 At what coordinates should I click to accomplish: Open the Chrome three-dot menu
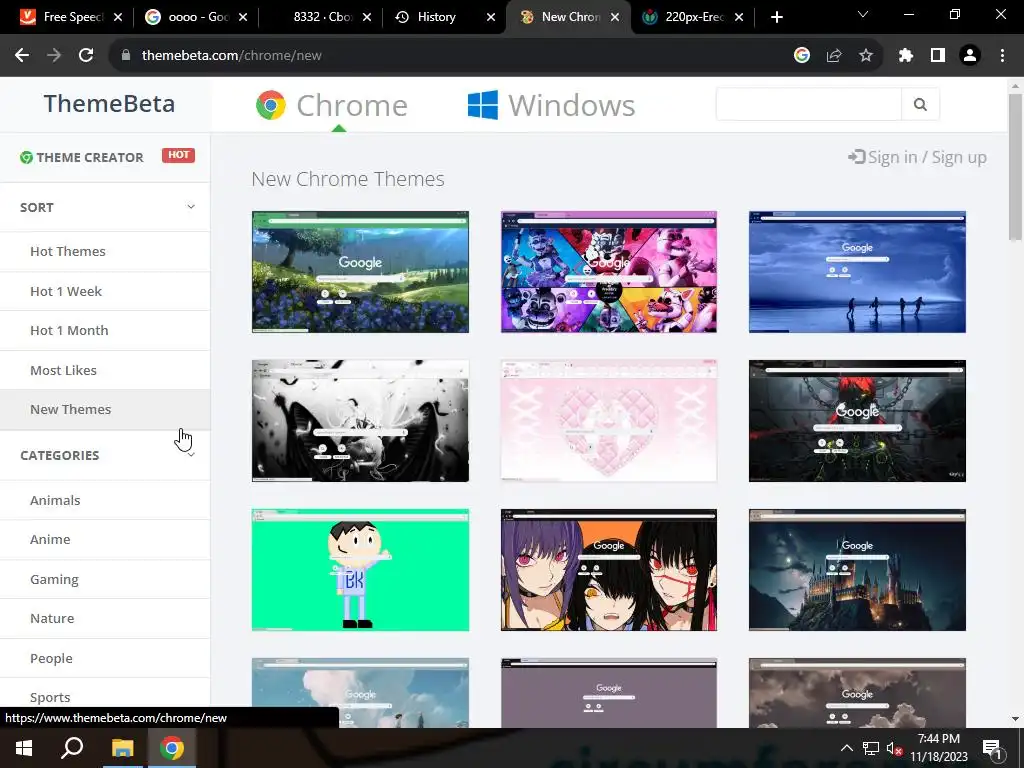[1002, 56]
